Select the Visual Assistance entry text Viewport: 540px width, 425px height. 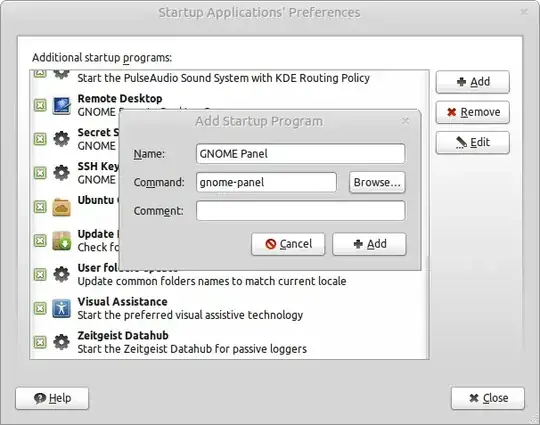tap(190, 308)
